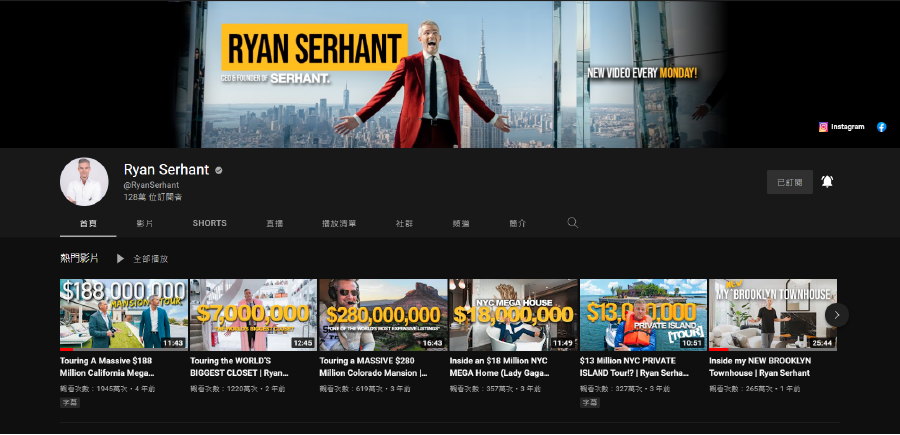Viewport: 900px width, 435px height.
Task: Click the 全部播放 play all link
Action: pos(151,259)
